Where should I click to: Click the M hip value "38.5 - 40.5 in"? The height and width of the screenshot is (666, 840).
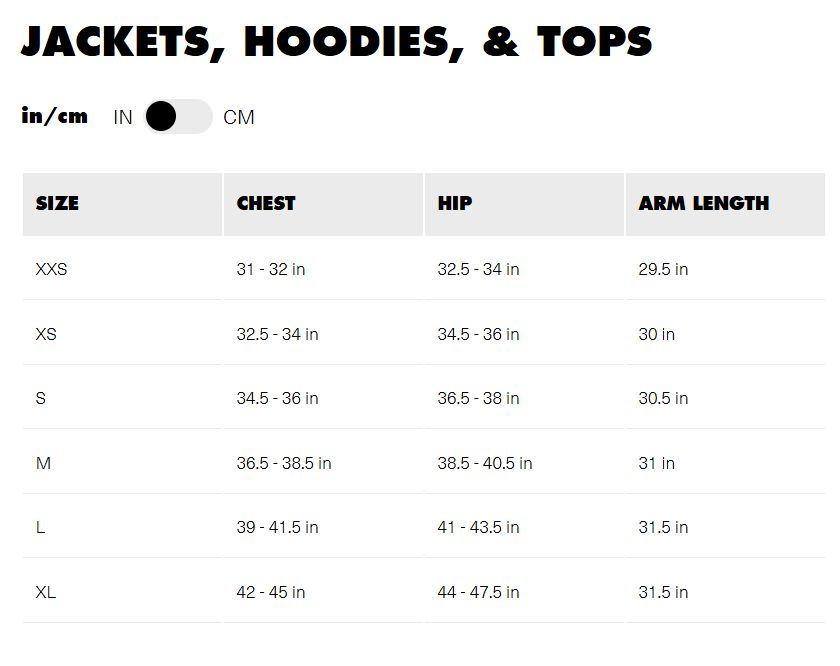[485, 463]
